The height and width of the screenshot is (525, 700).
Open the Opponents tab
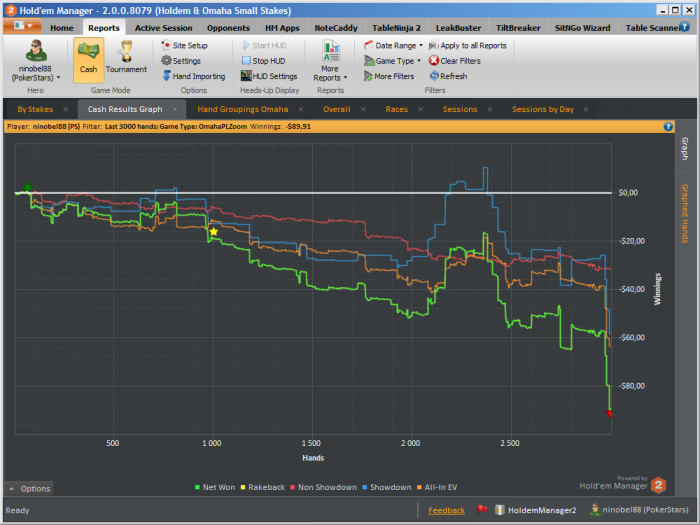click(228, 28)
